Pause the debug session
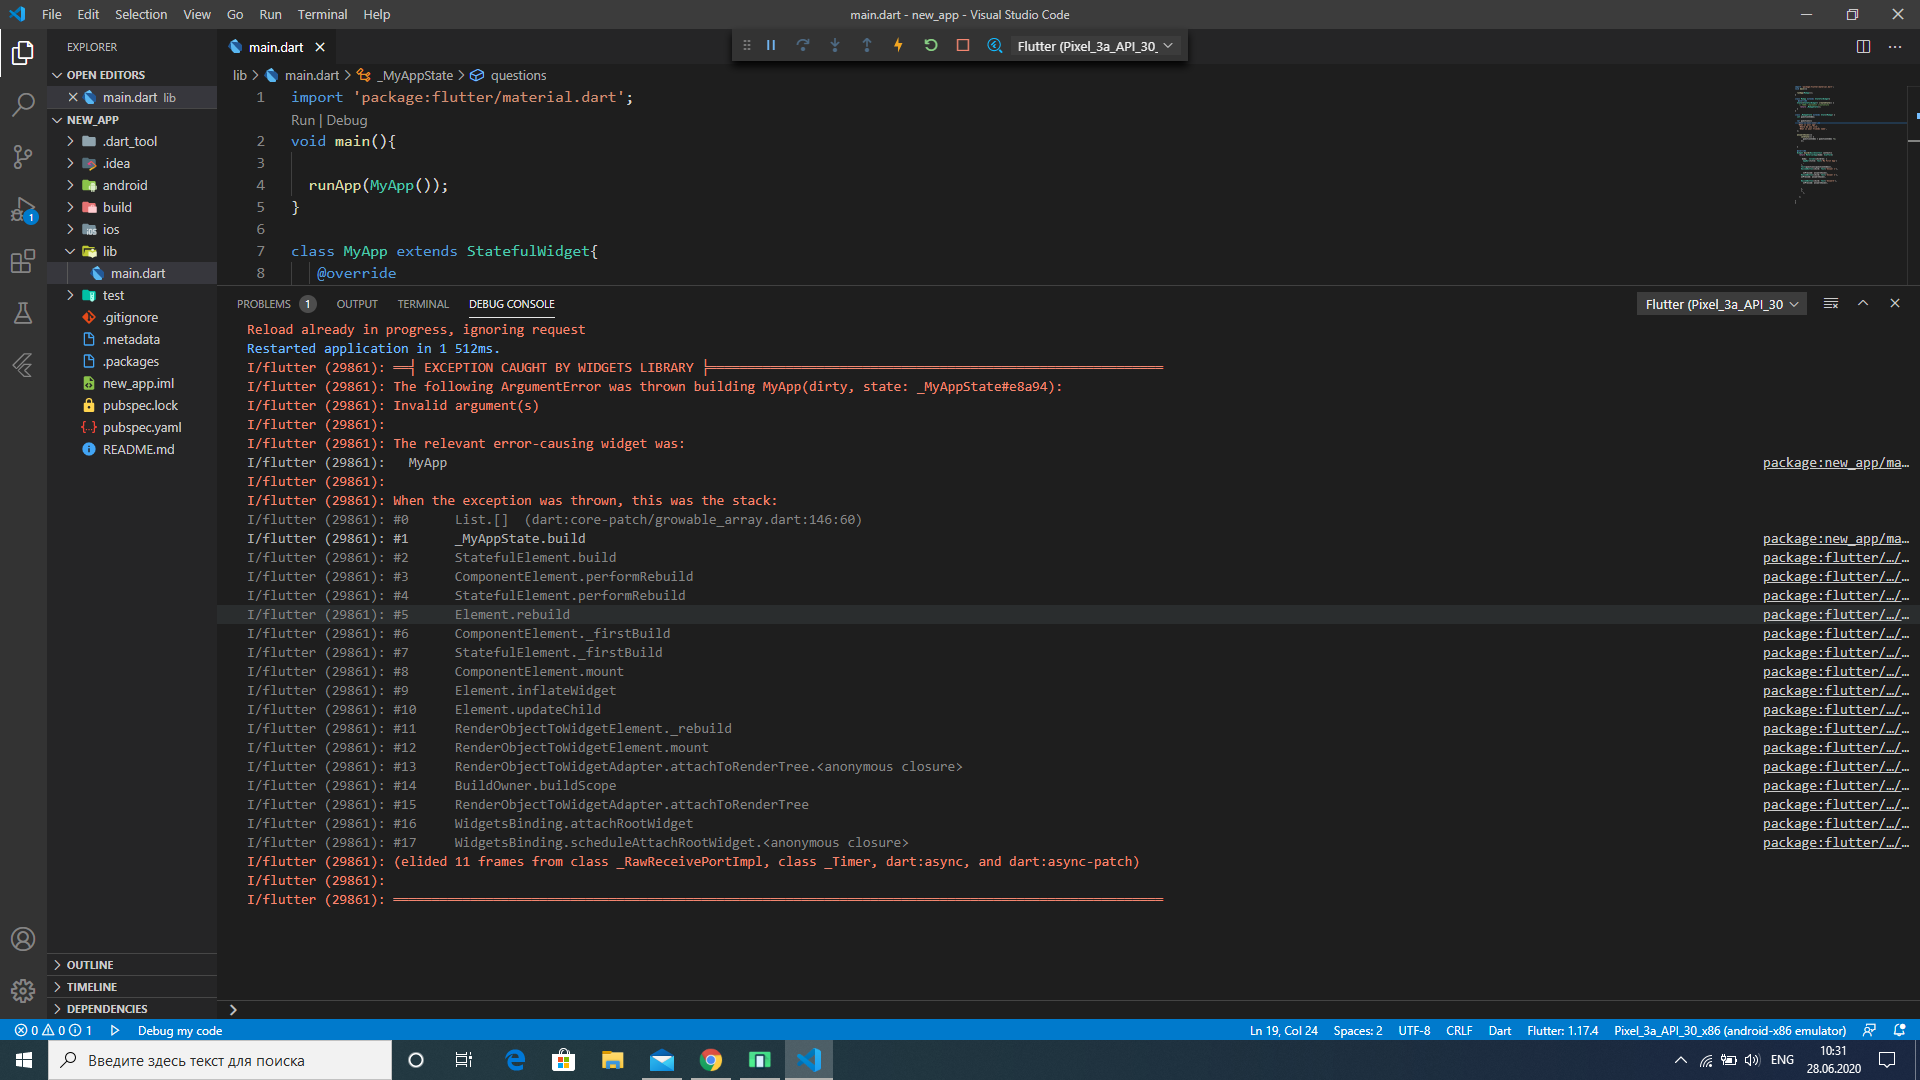 pyautogui.click(x=771, y=46)
